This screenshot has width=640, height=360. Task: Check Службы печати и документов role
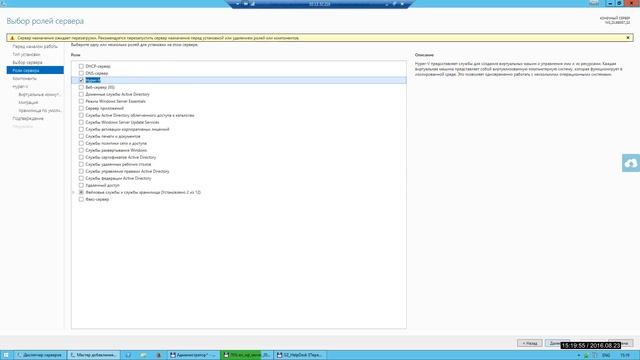pyautogui.click(x=81, y=136)
